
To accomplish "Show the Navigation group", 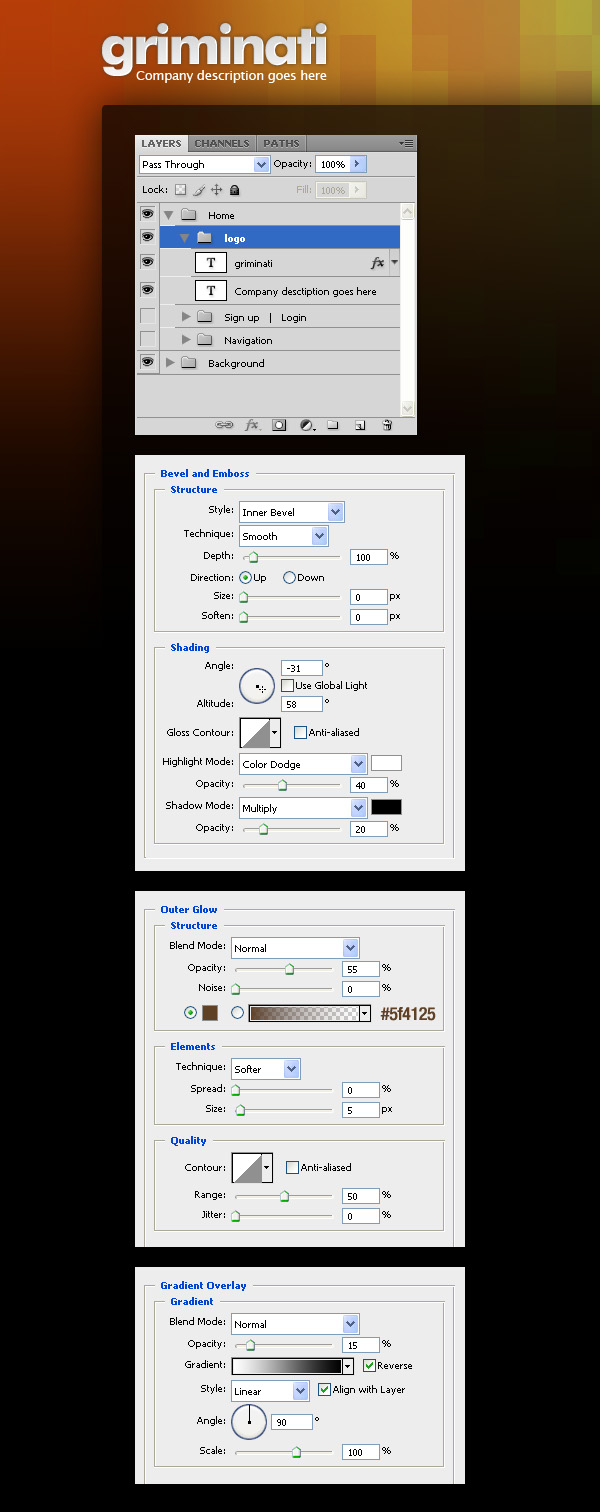I will (x=147, y=339).
